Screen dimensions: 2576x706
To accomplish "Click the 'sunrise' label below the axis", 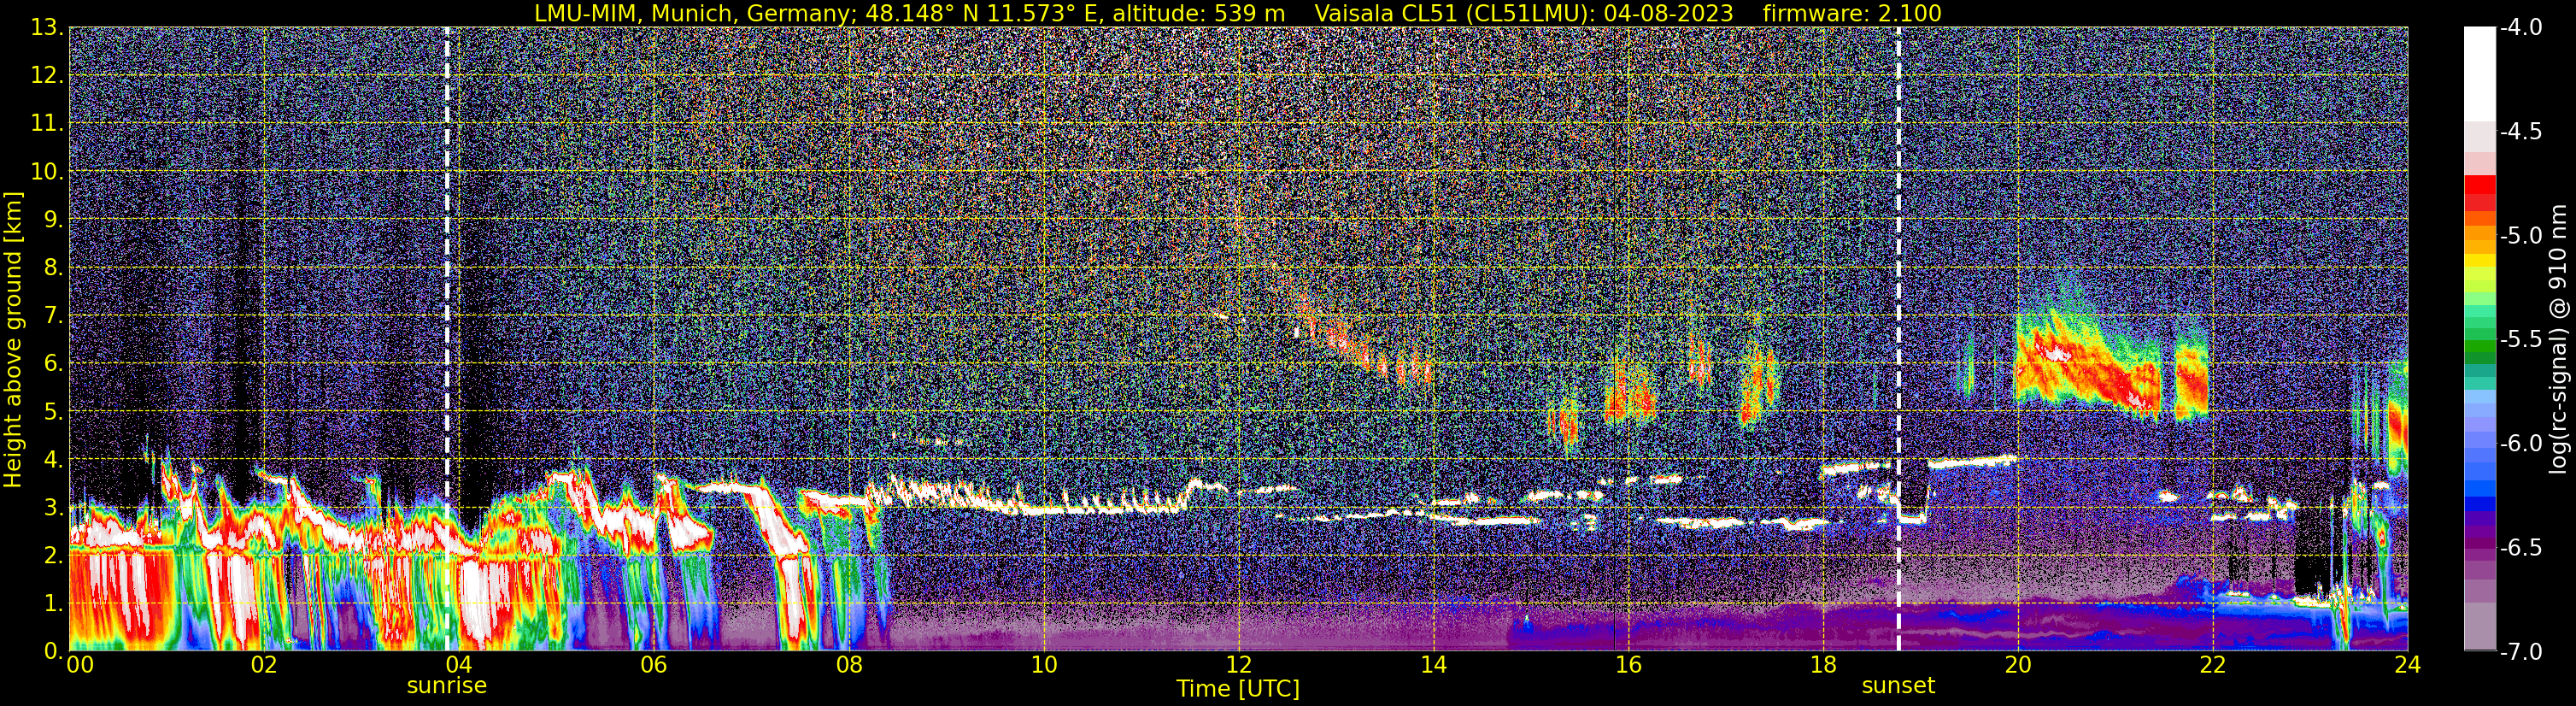I will [446, 686].
